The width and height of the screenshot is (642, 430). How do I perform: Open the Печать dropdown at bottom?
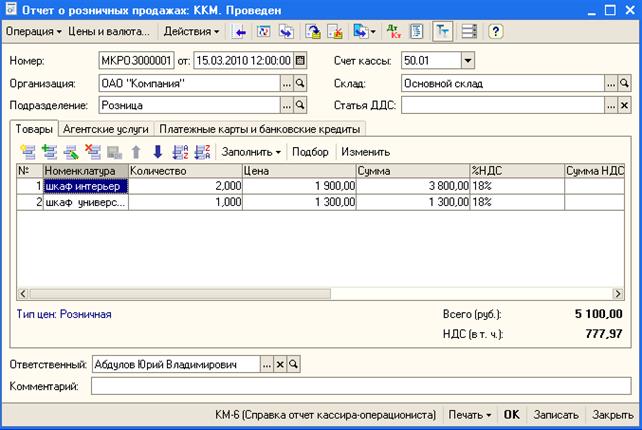pyautogui.click(x=469, y=414)
